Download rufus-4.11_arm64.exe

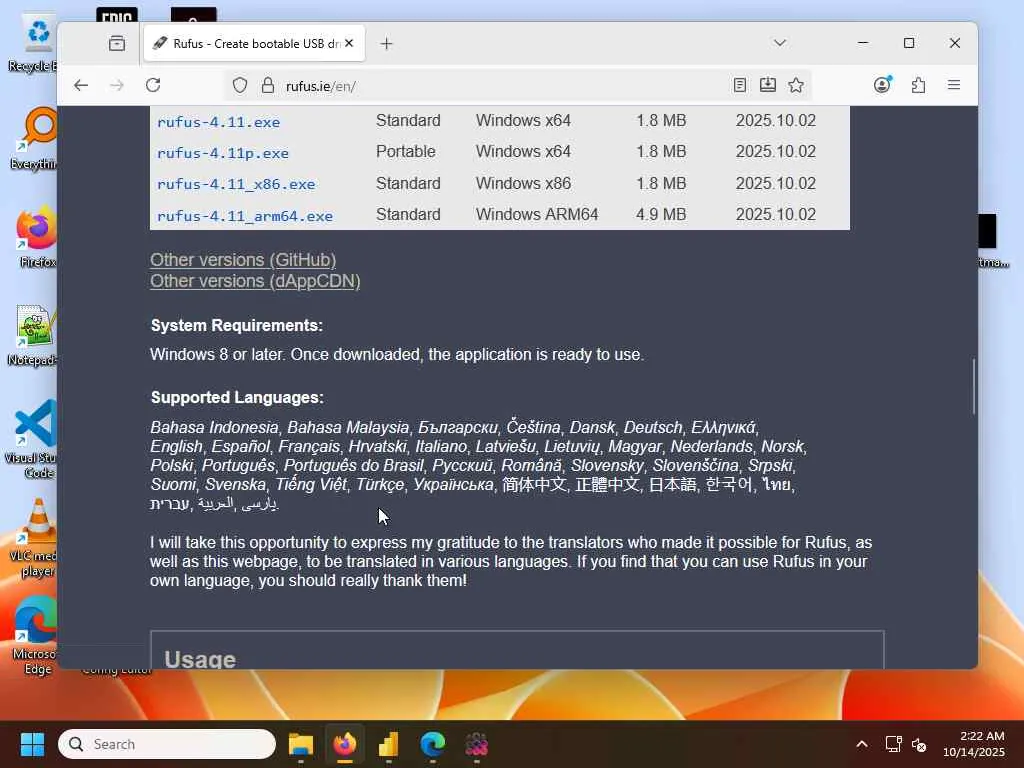(245, 216)
